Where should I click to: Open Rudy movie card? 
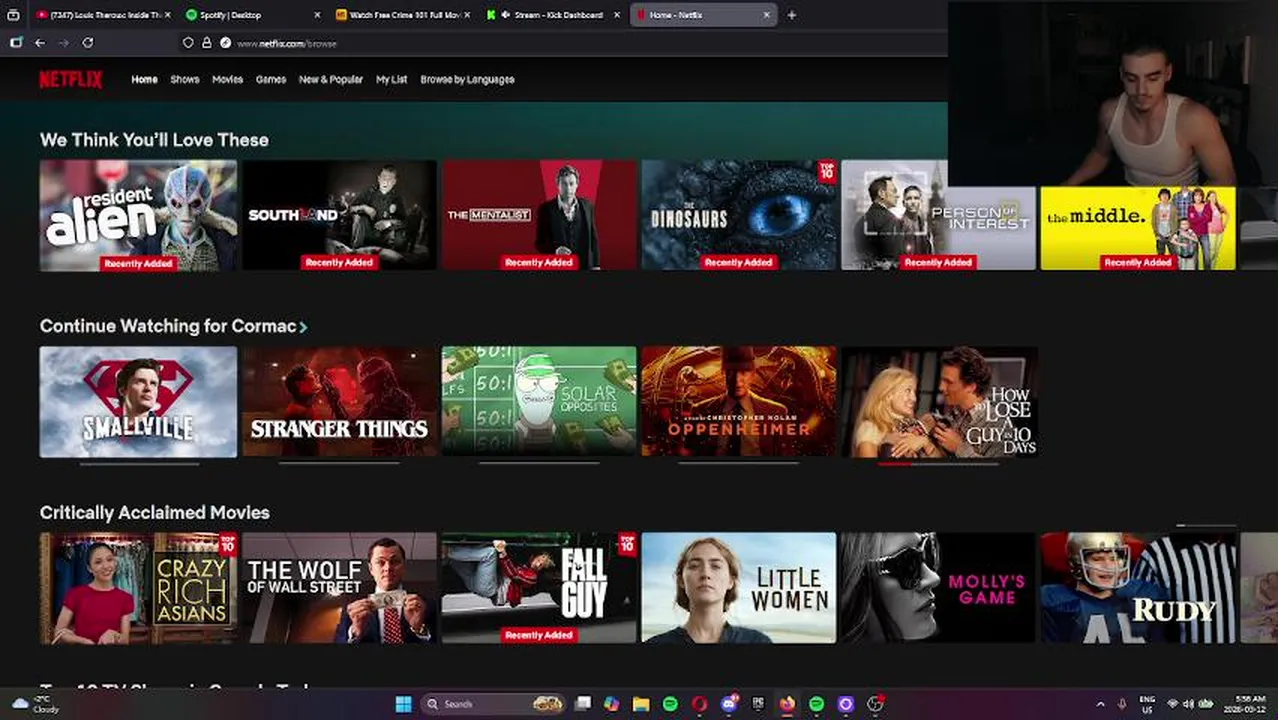(x=1138, y=588)
